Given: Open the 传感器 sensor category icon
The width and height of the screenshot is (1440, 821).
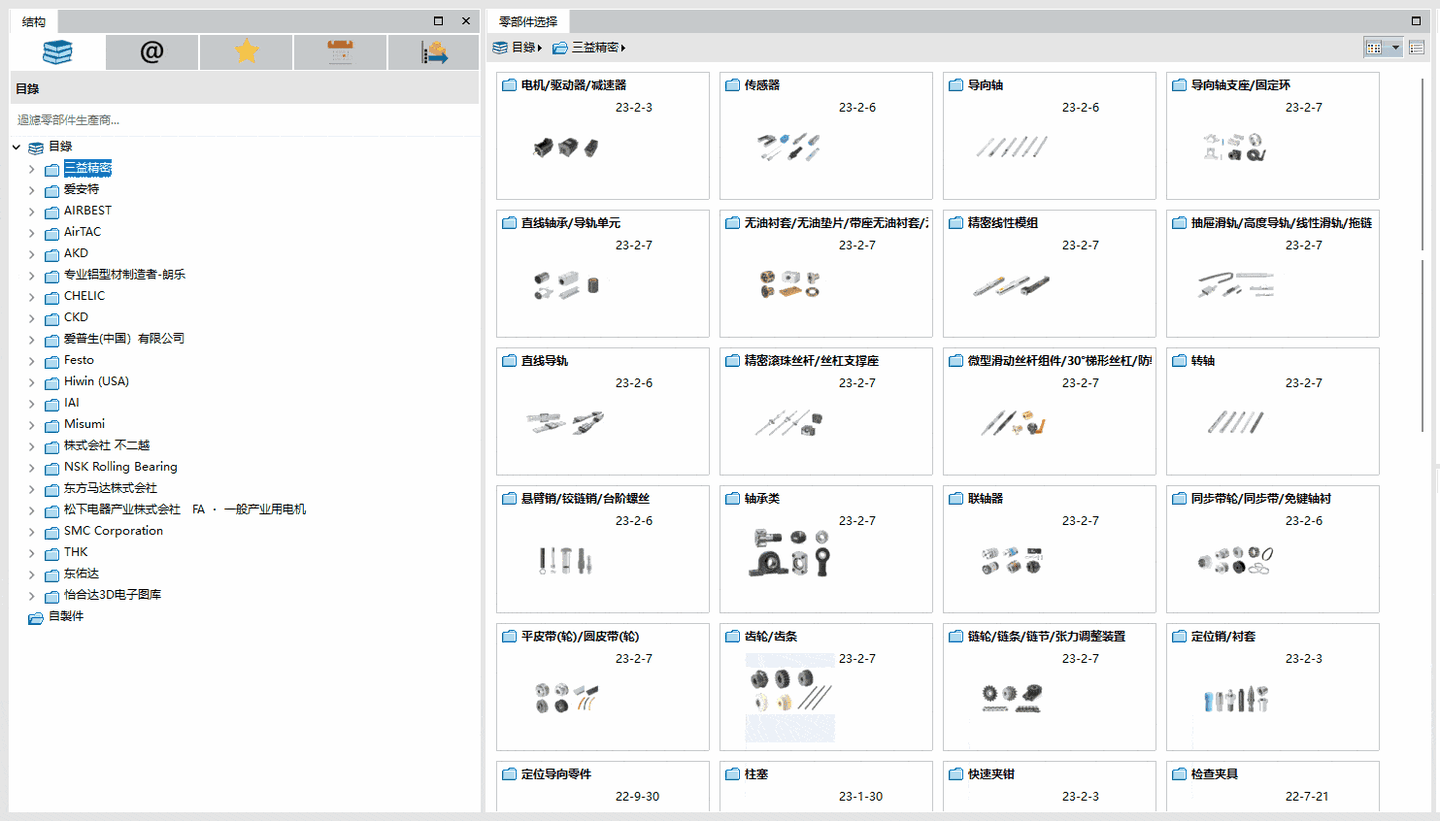Looking at the screenshot, I should point(732,85).
